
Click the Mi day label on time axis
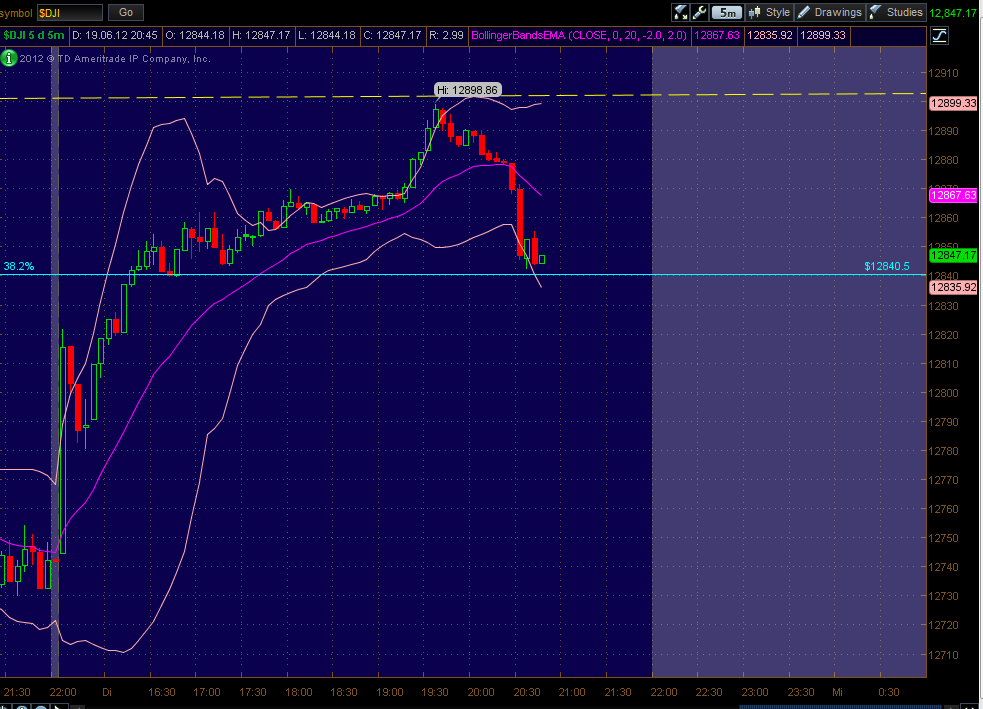coord(838,692)
